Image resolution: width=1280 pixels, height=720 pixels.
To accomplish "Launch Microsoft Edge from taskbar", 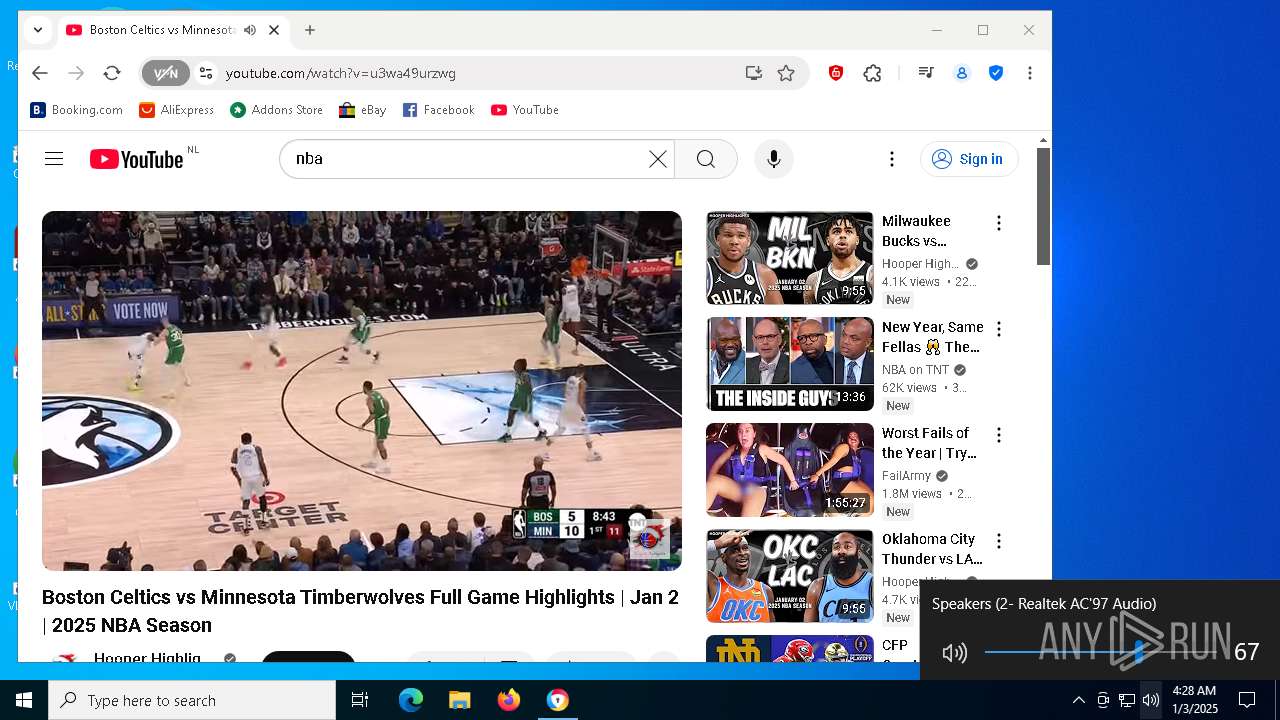I will (x=411, y=700).
